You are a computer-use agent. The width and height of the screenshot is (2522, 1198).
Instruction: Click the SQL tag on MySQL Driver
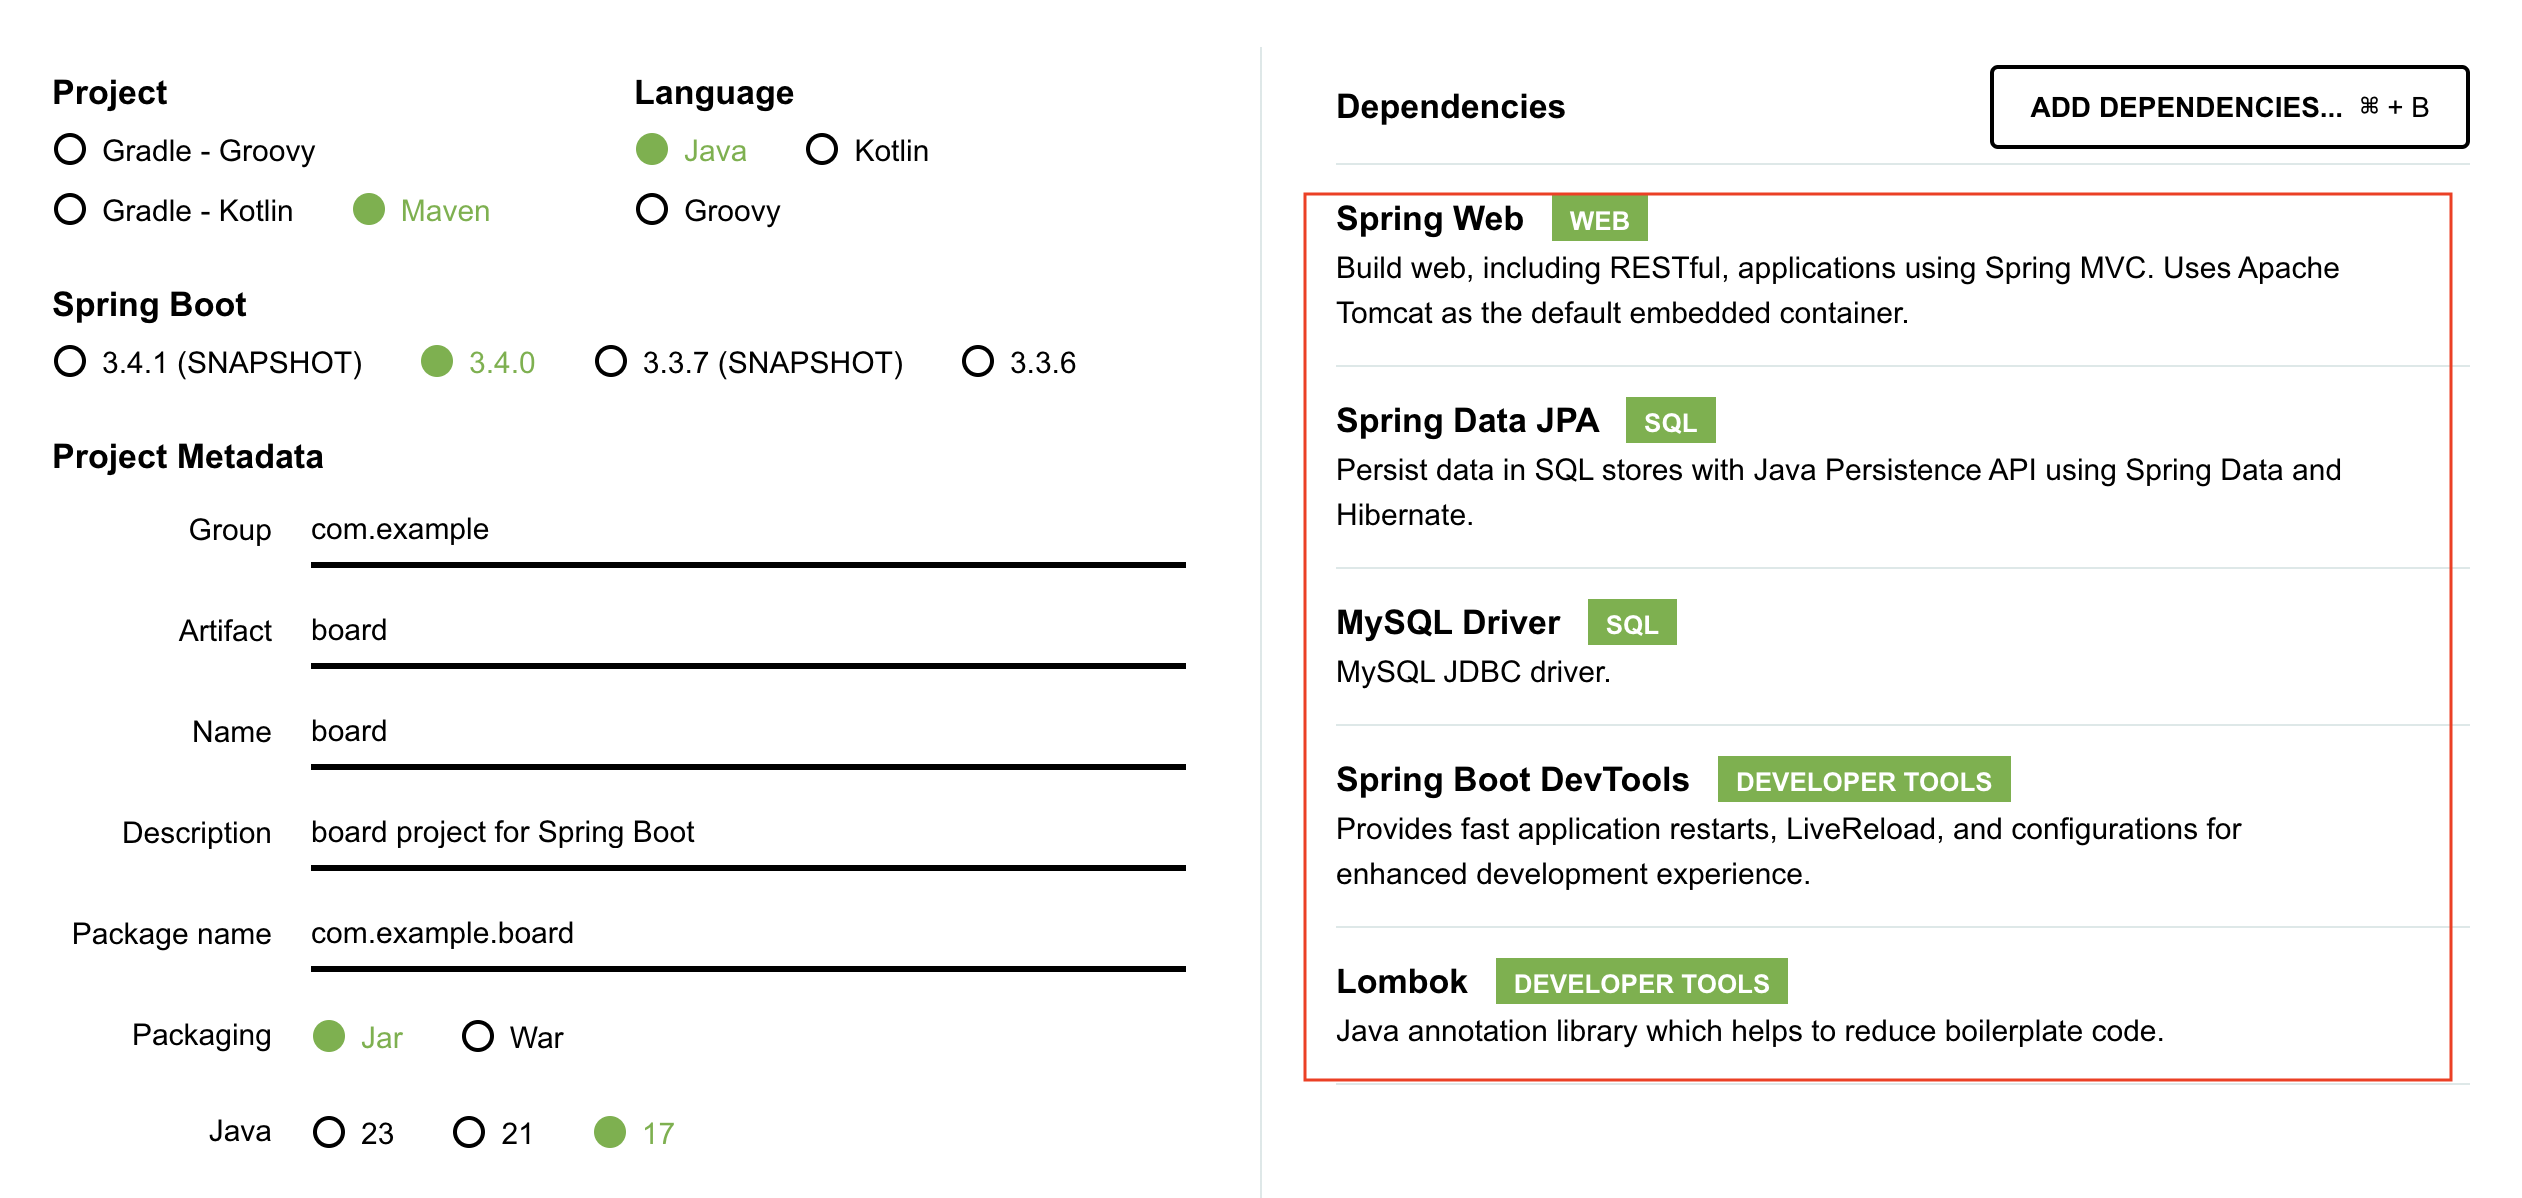point(1634,622)
